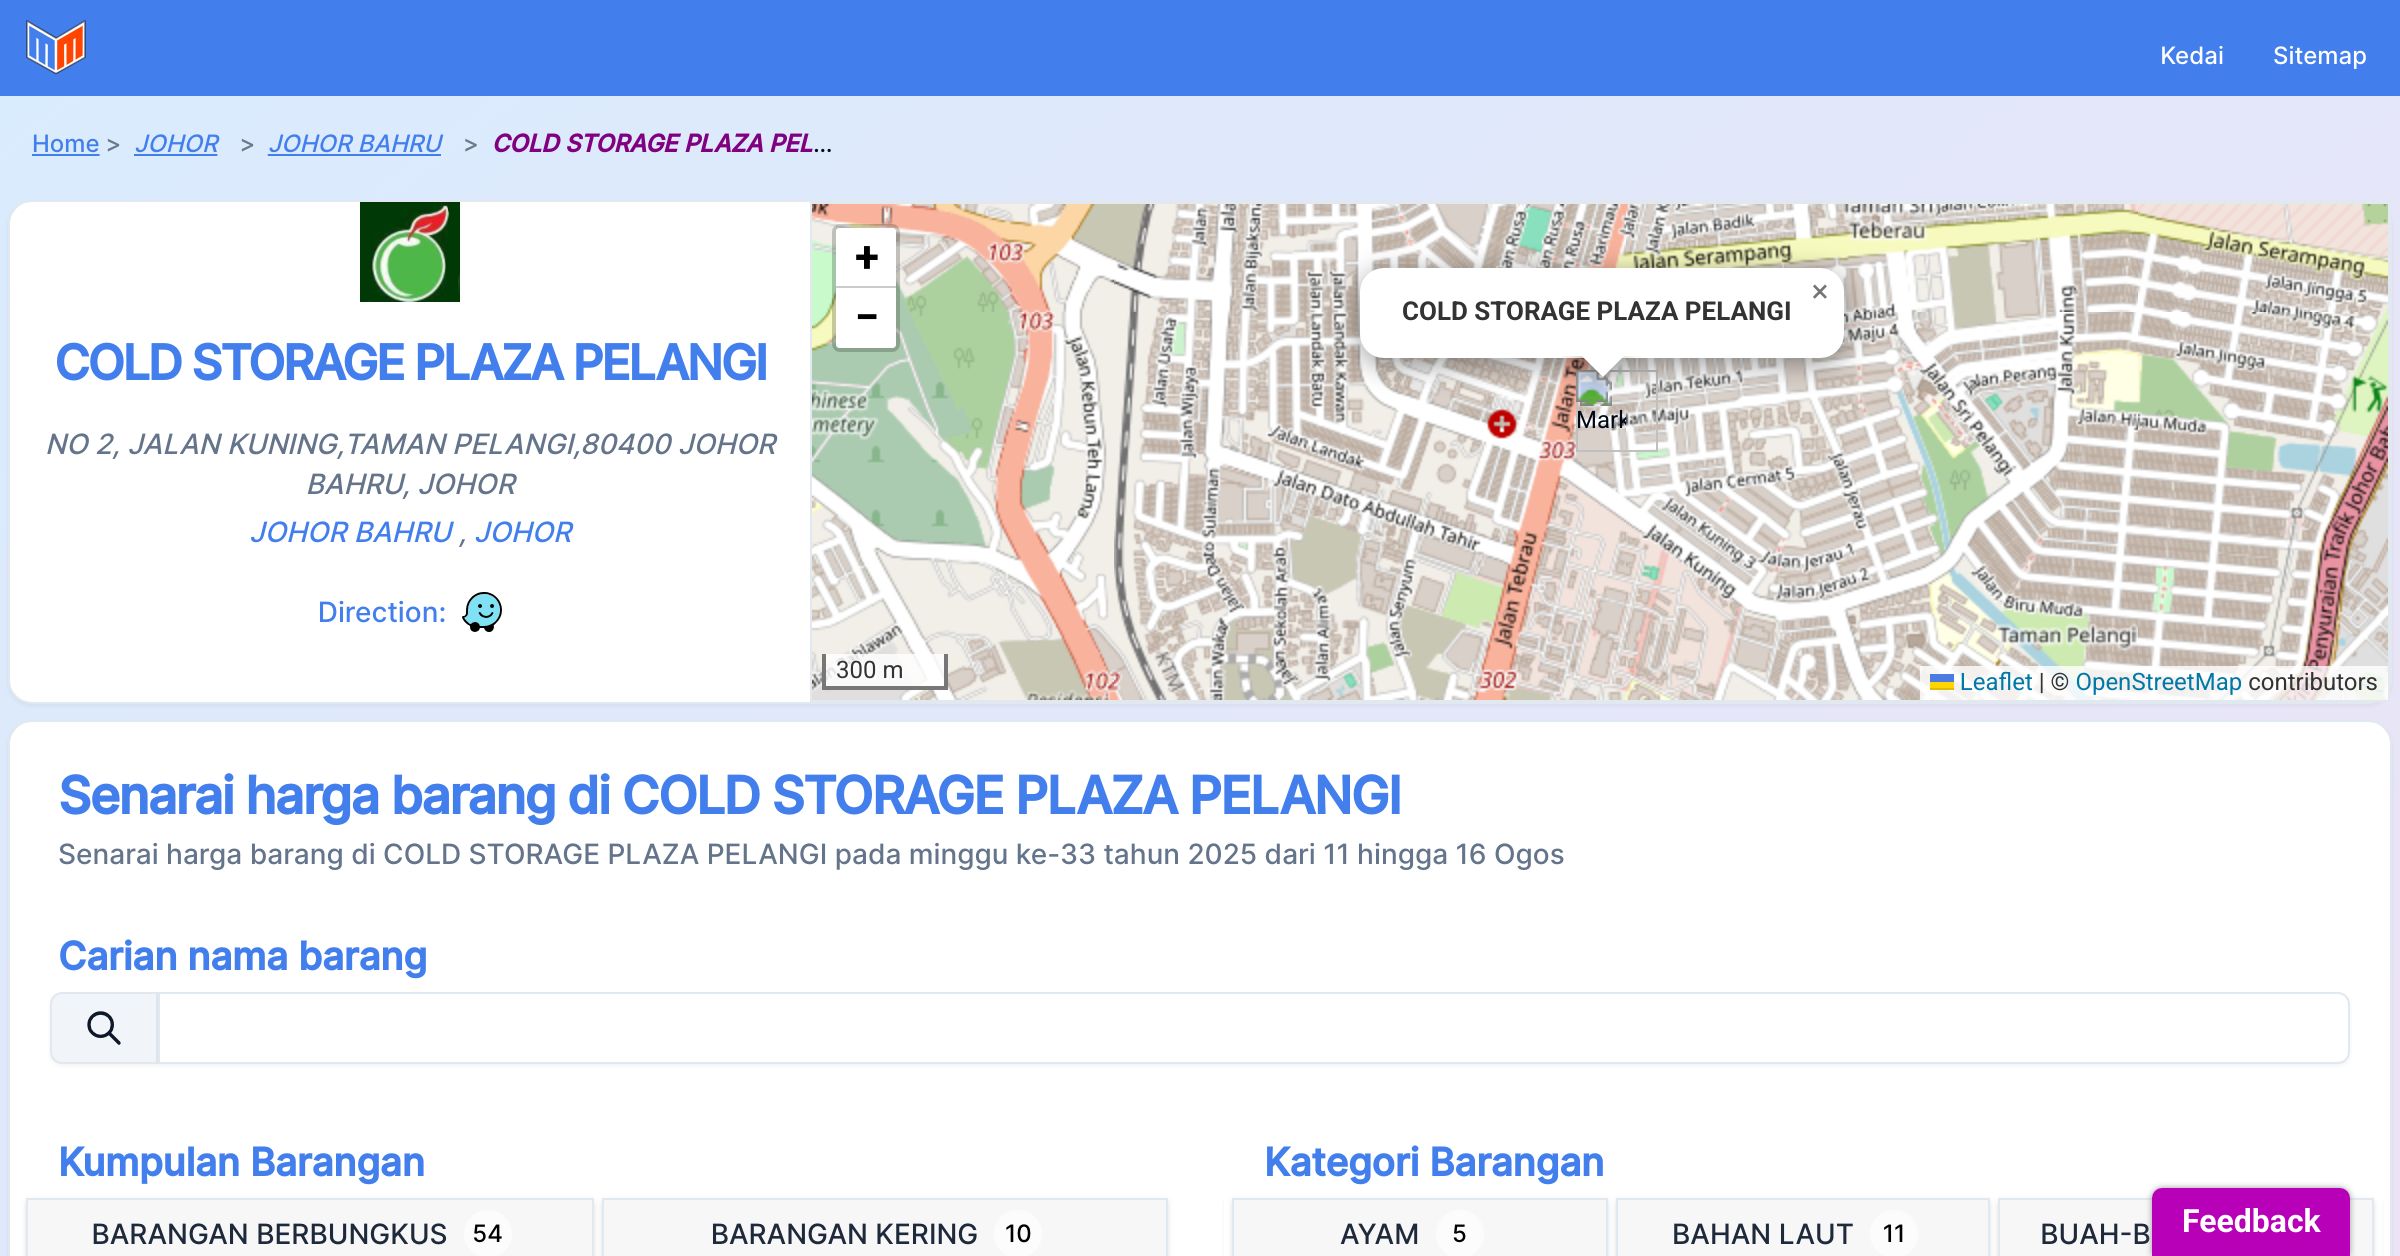Open the JOHOR BAHRU breadcrumb link
Screen dimensions: 2400x1256
(x=355, y=144)
